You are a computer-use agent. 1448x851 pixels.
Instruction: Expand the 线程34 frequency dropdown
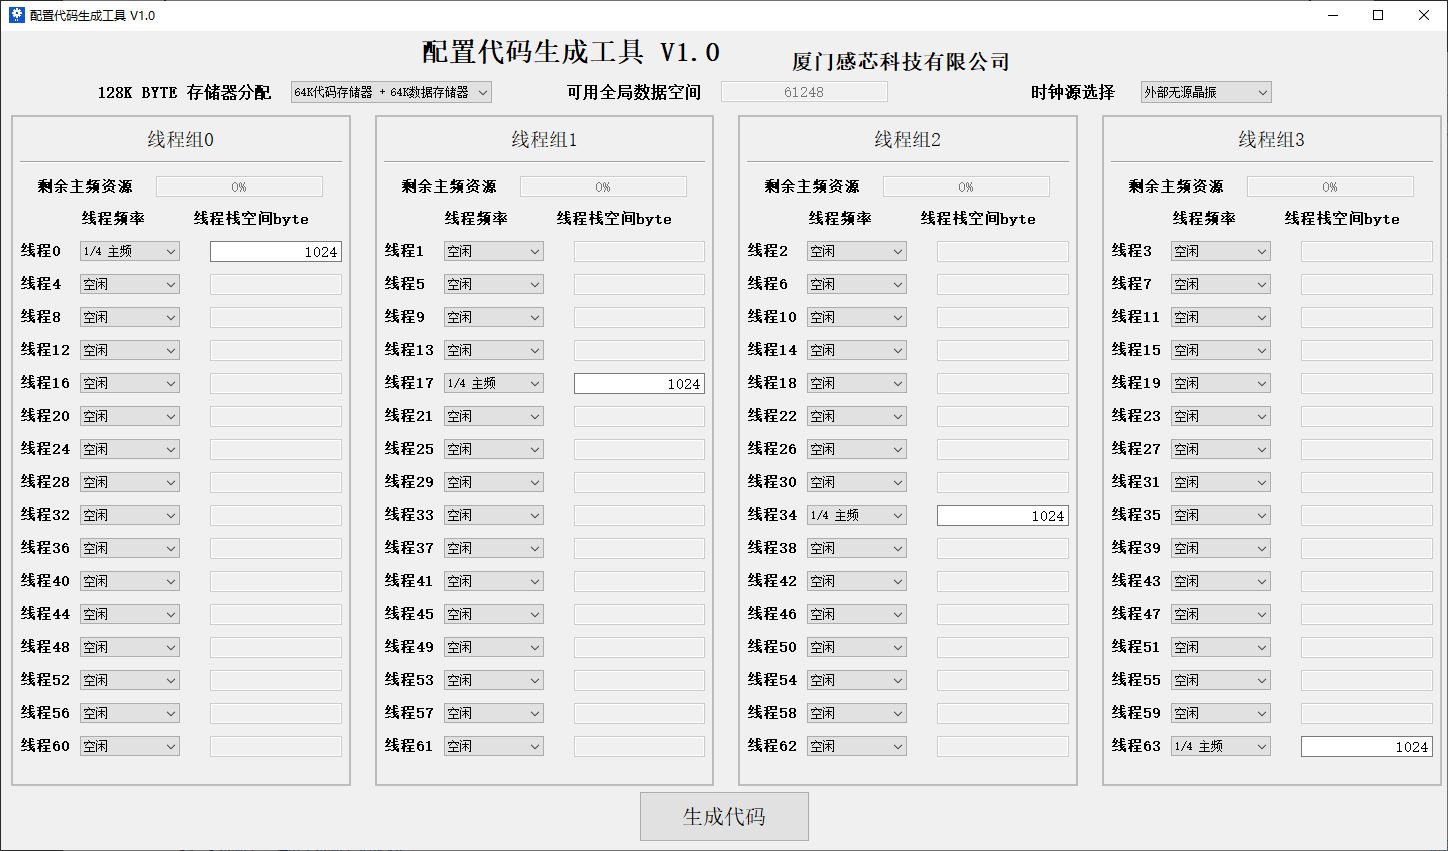[x=857, y=515]
